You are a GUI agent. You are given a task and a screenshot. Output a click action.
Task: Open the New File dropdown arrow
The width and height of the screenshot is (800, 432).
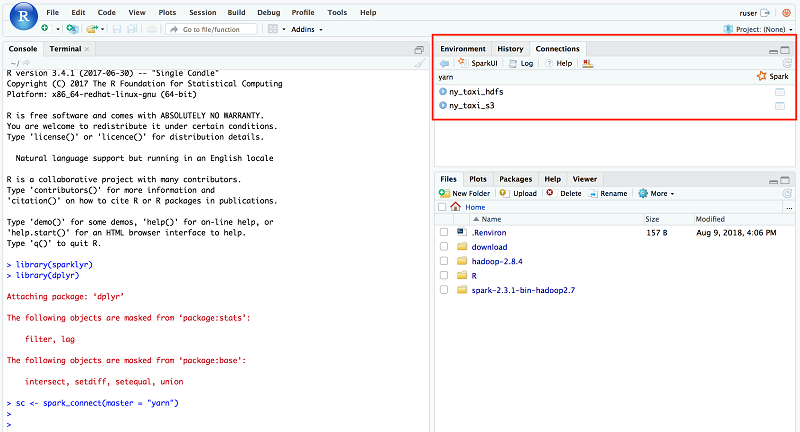pyautogui.click(x=58, y=30)
